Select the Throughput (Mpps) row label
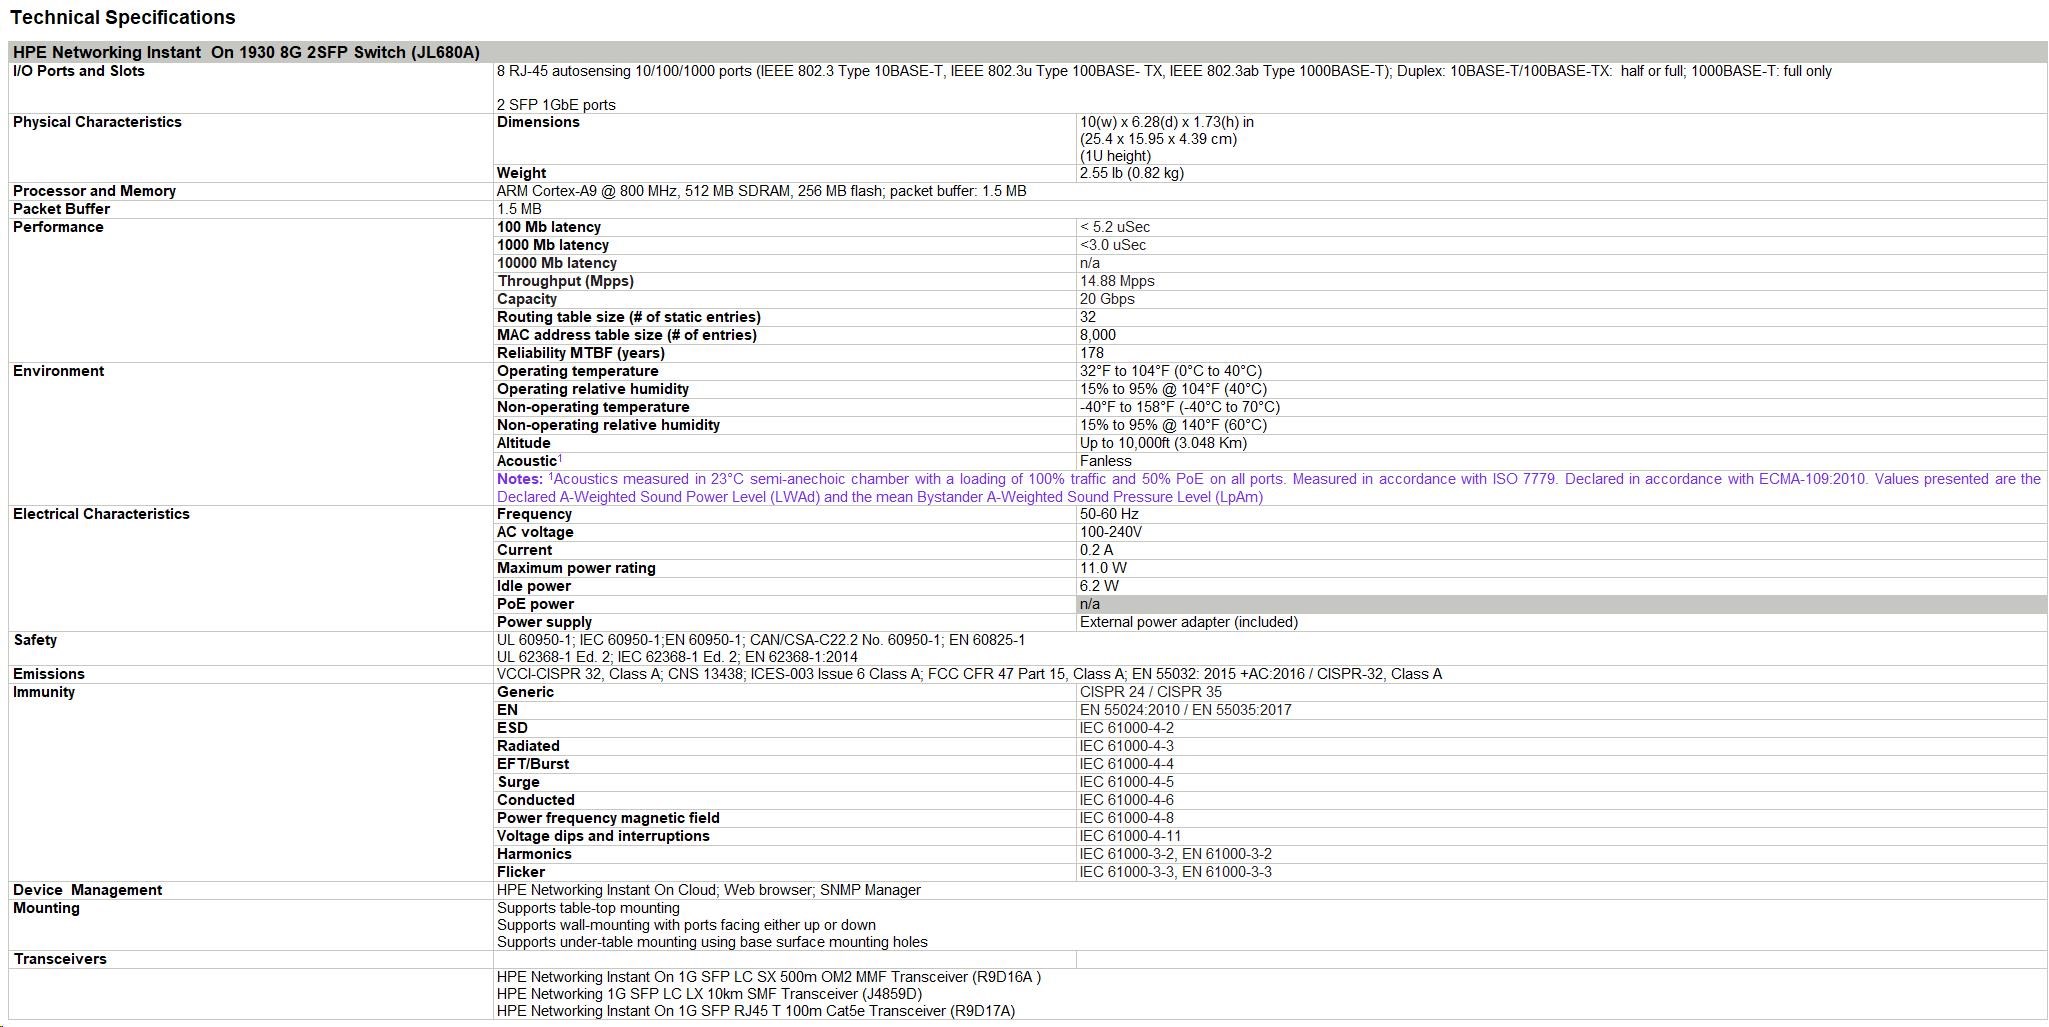The image size is (2049, 1027). (565, 281)
